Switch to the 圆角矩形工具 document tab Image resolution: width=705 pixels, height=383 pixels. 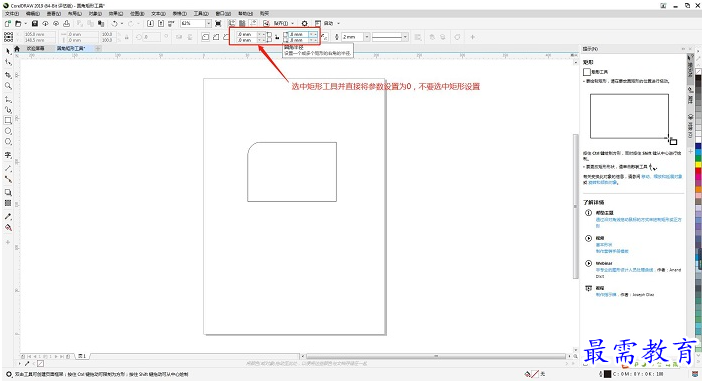click(71, 49)
